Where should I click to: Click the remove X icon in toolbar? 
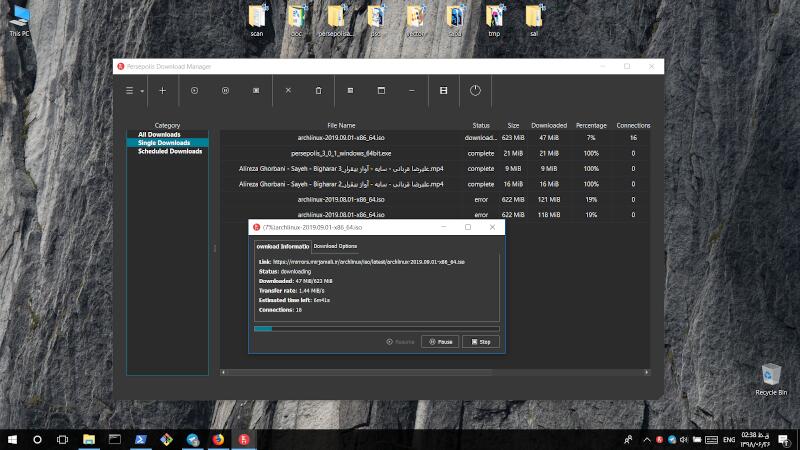pos(288,90)
